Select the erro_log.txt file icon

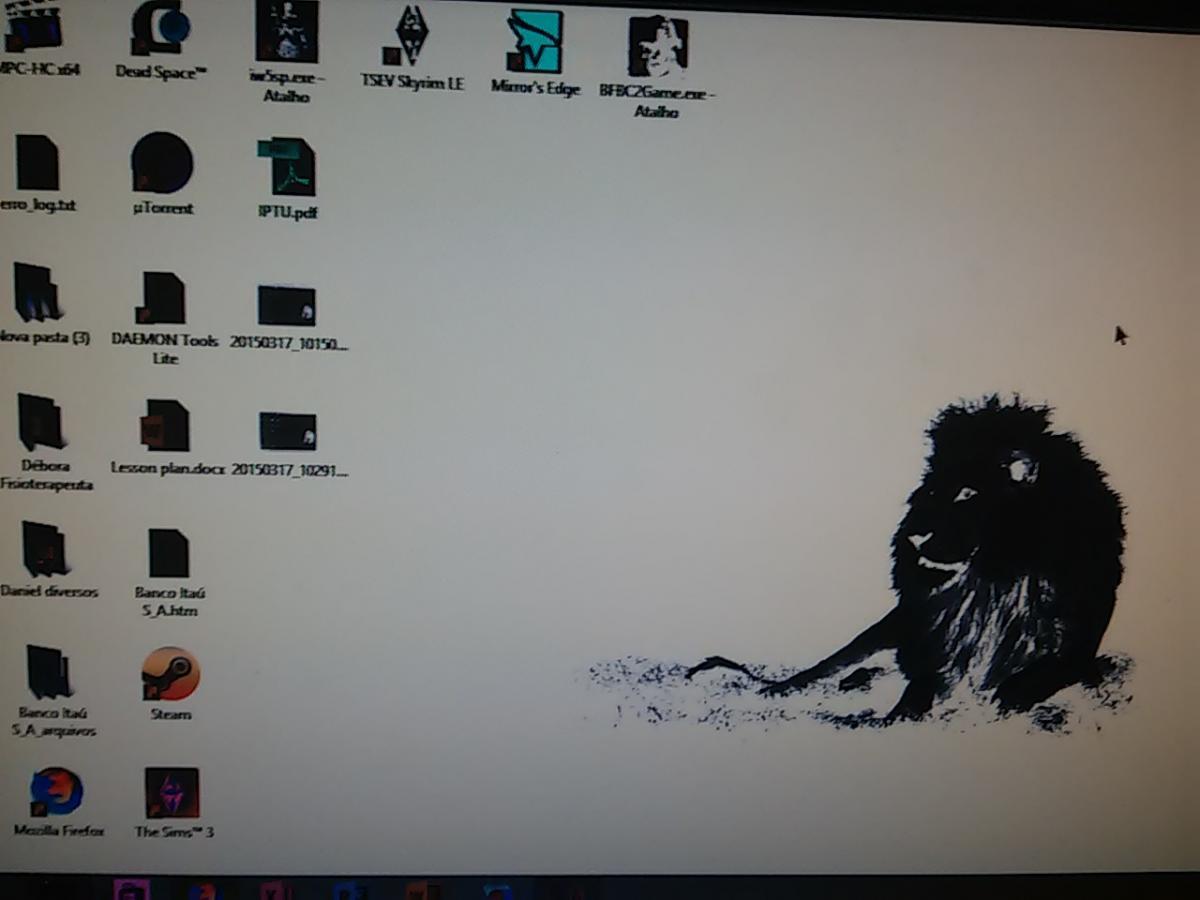click(x=37, y=162)
